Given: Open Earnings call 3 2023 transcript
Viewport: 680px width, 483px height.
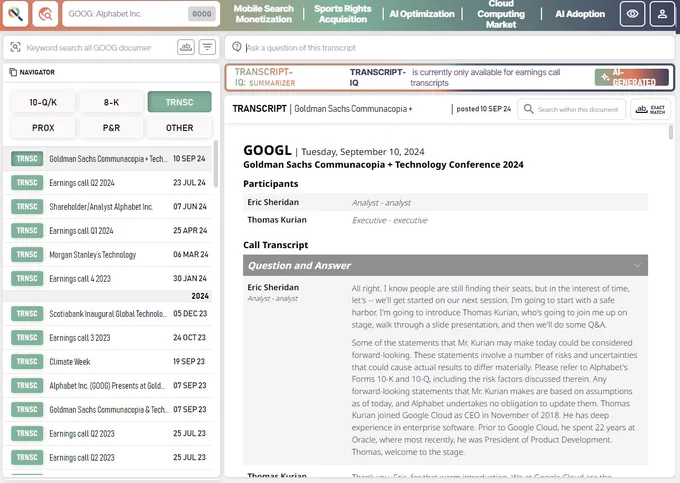Looking at the screenshot, I should 108,337.
